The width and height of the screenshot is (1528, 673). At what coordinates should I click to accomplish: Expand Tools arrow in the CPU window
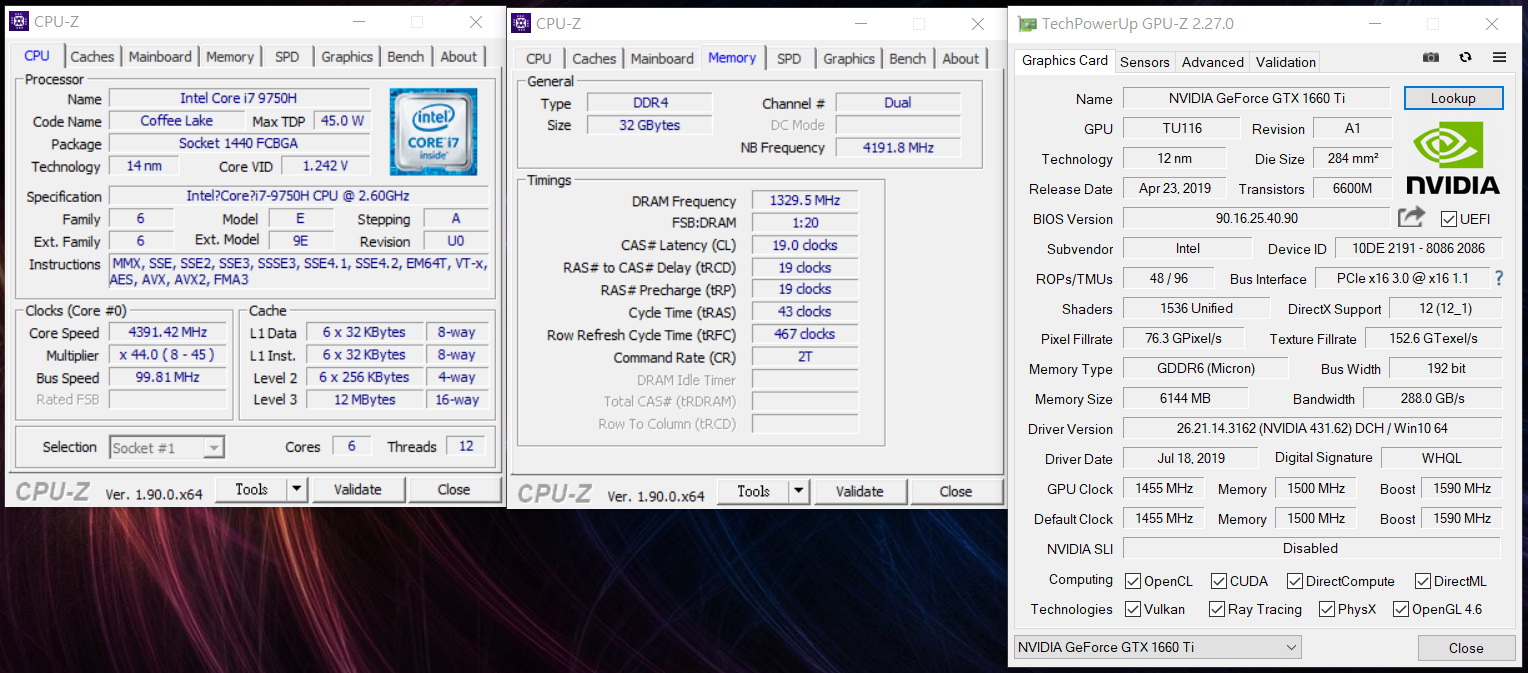pos(296,489)
